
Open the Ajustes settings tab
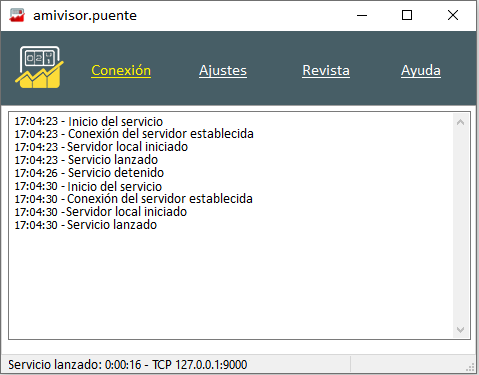[x=223, y=70]
